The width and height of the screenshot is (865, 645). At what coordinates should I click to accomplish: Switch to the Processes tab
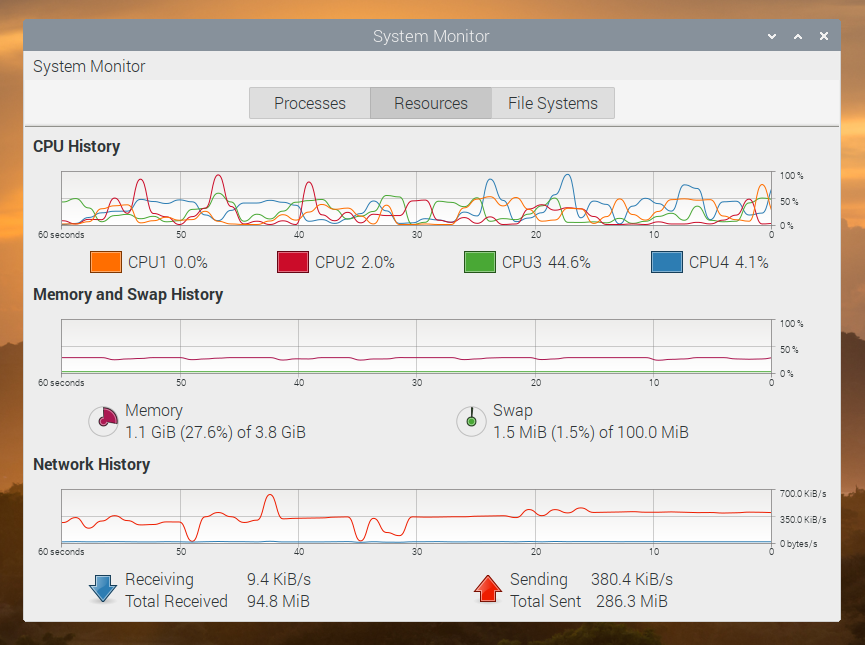point(309,102)
